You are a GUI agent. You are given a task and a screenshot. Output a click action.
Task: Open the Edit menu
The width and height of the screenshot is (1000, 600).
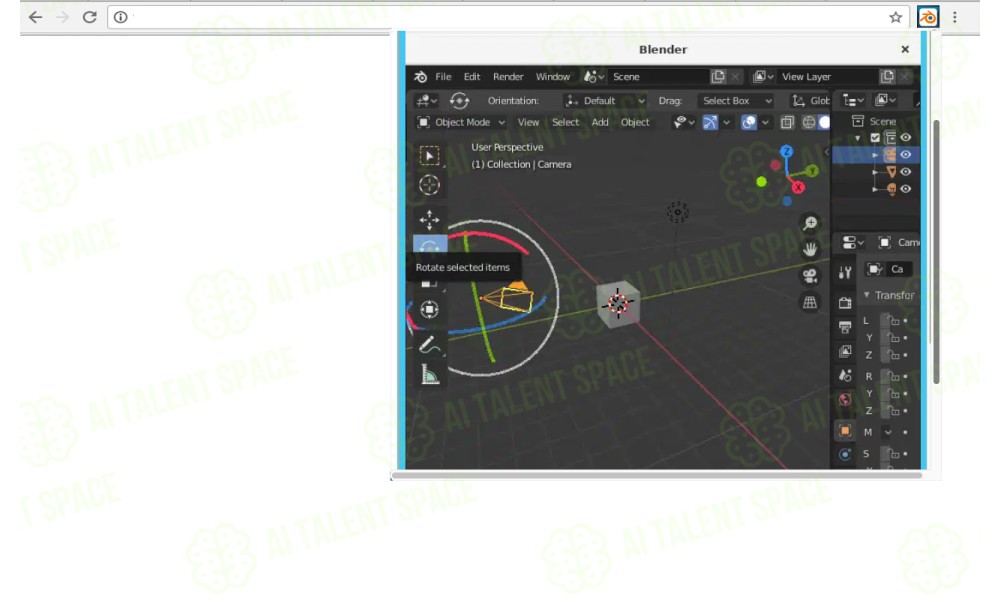click(x=472, y=77)
